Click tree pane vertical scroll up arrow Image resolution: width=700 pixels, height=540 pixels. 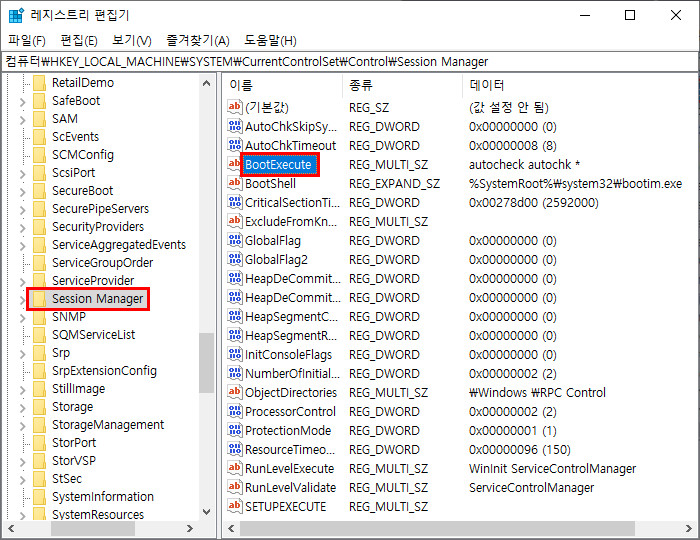(206, 83)
